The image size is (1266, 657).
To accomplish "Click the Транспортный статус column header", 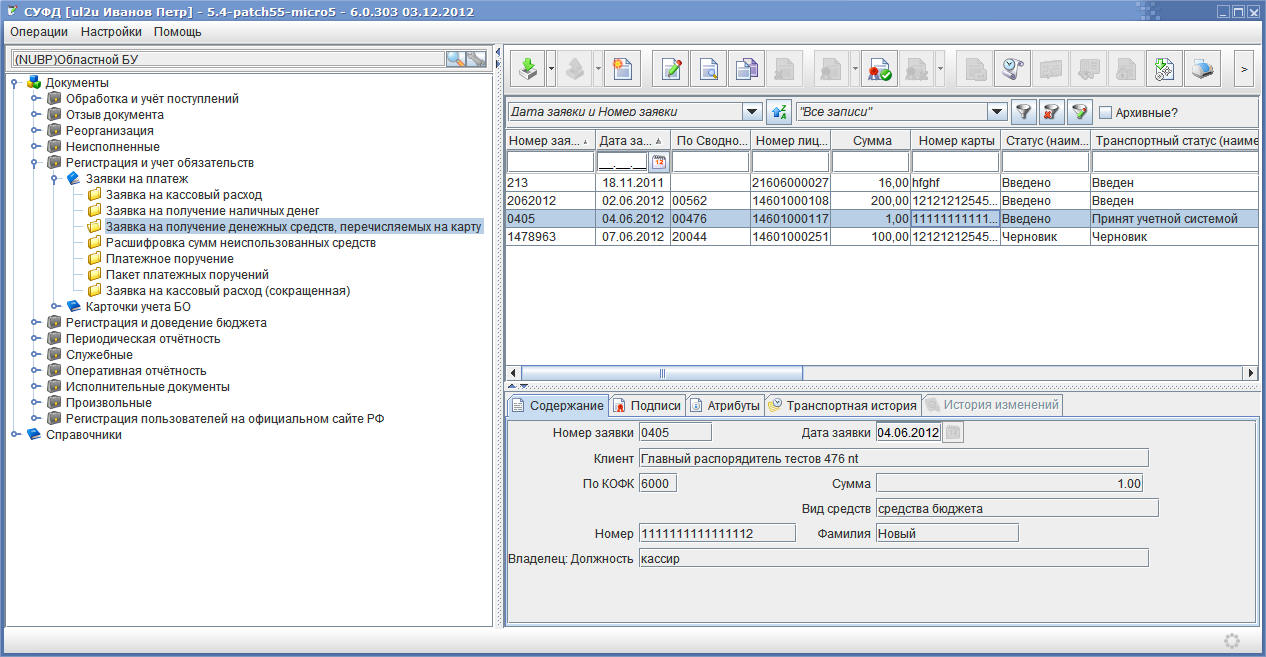I will [x=1175, y=141].
